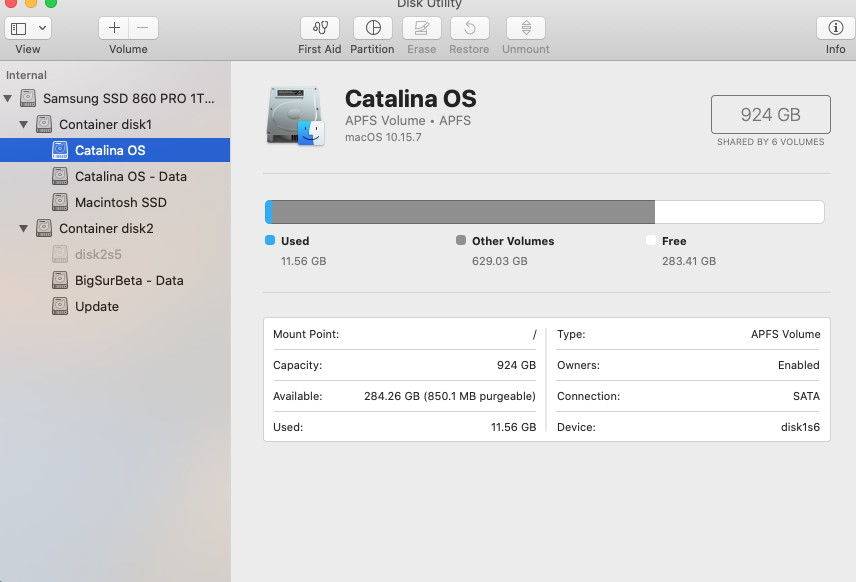Run First Aid on the volume
The image size is (856, 582).
click(320, 28)
